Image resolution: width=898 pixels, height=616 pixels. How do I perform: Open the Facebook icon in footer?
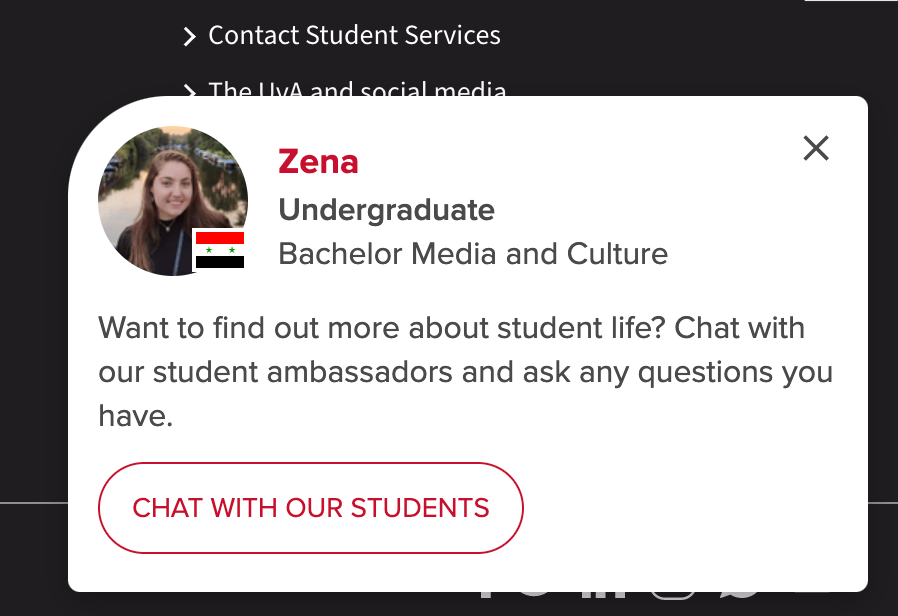click(487, 595)
